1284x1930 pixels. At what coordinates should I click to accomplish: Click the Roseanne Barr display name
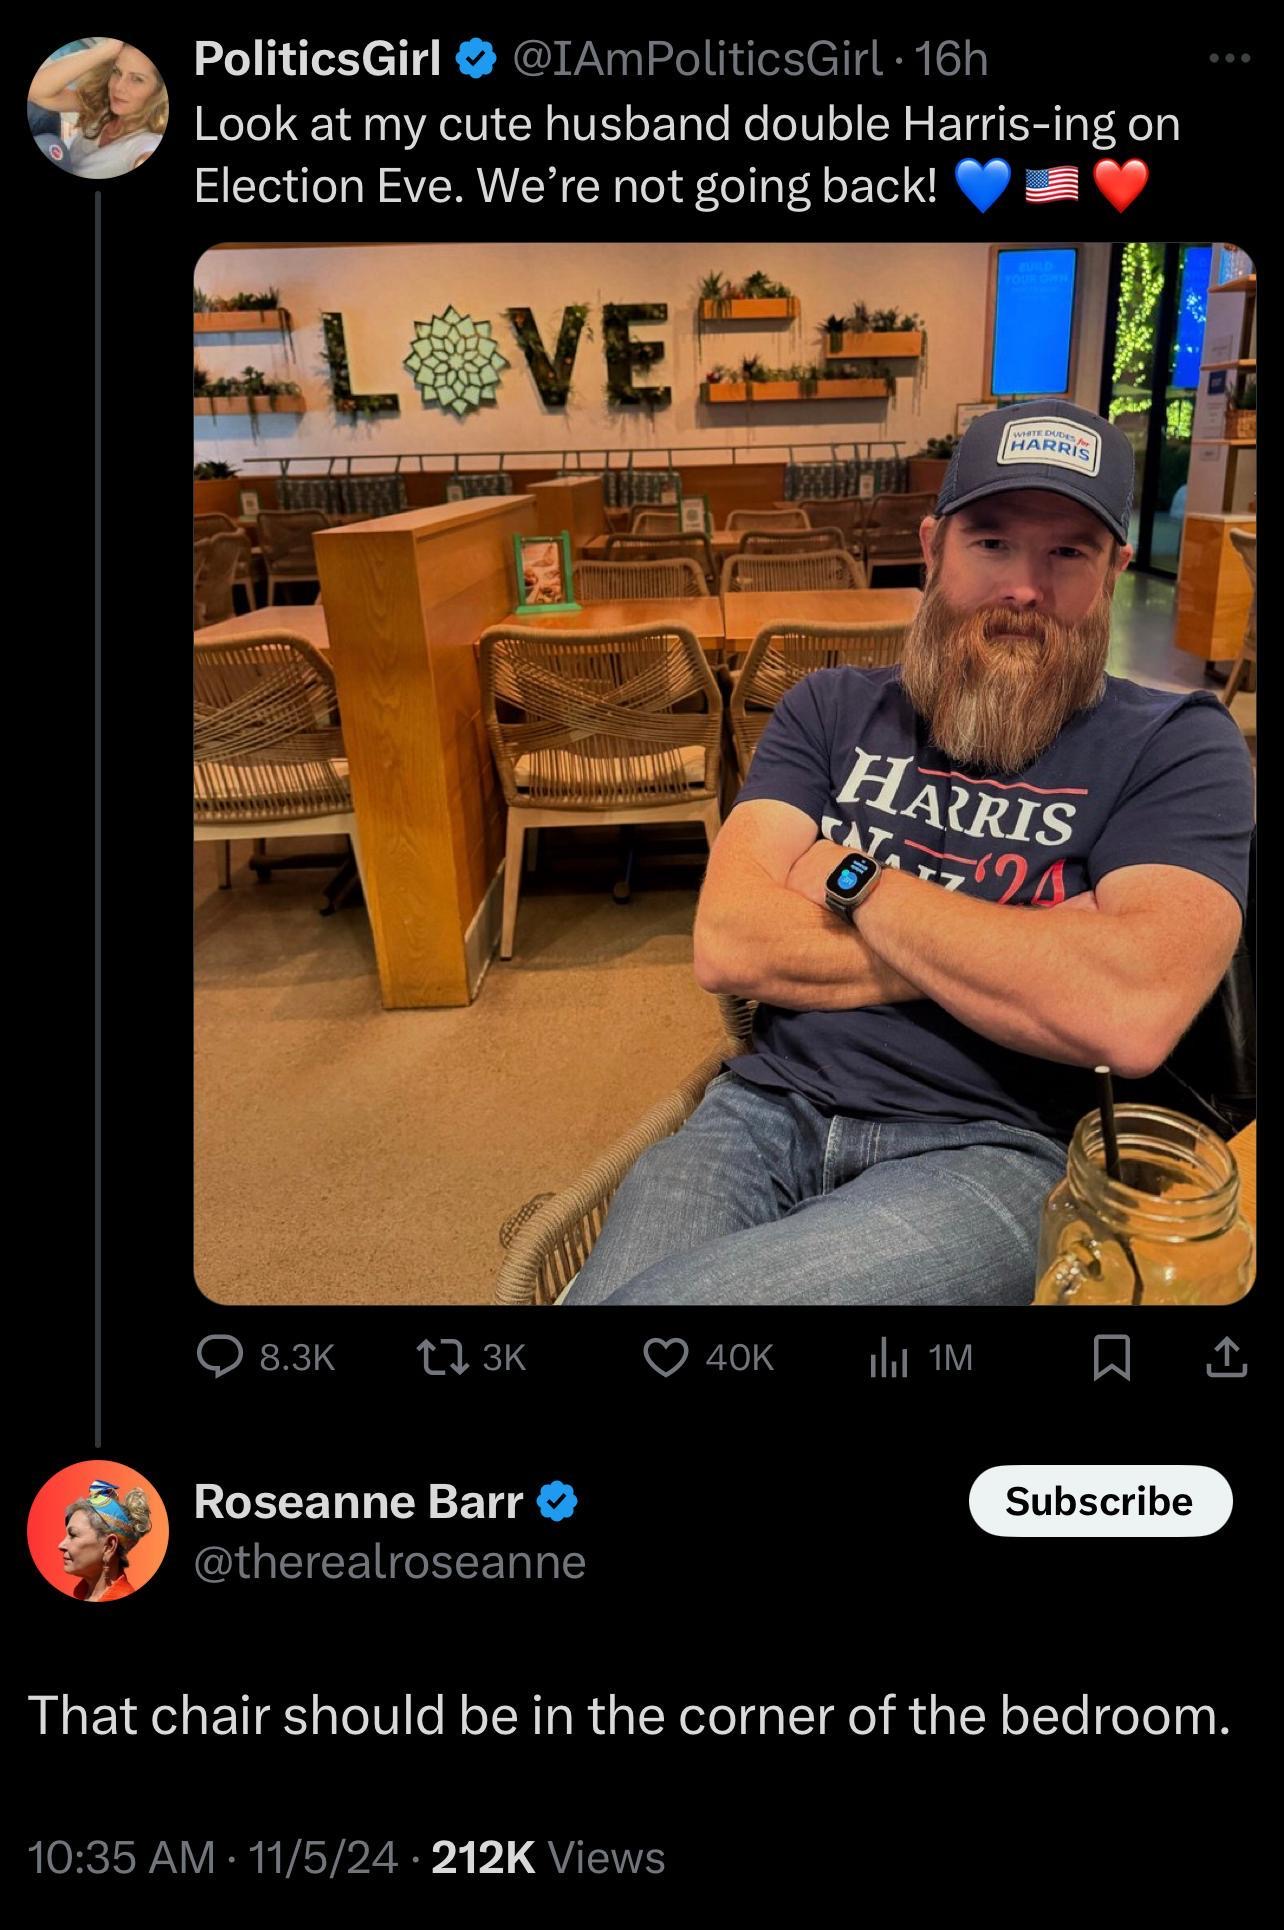coord(358,1502)
